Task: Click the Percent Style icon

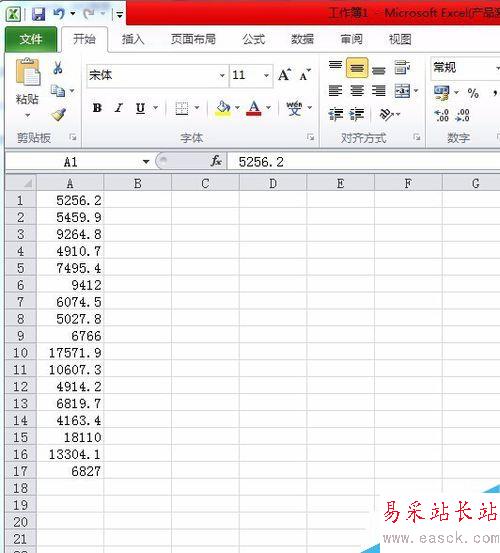Action: pyautogui.click(x=473, y=93)
